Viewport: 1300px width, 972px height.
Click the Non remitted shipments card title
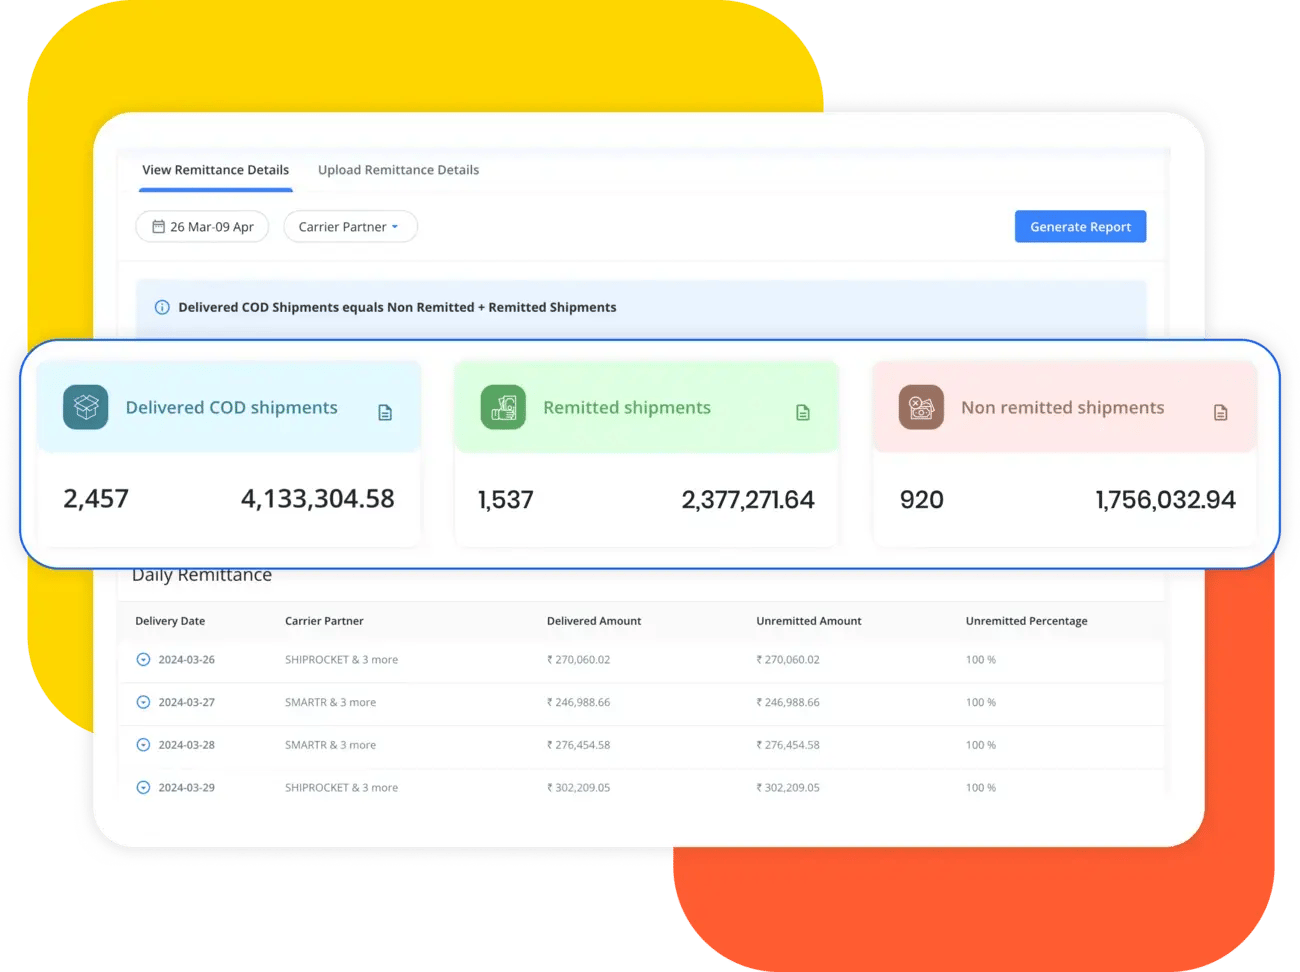pyautogui.click(x=1063, y=407)
